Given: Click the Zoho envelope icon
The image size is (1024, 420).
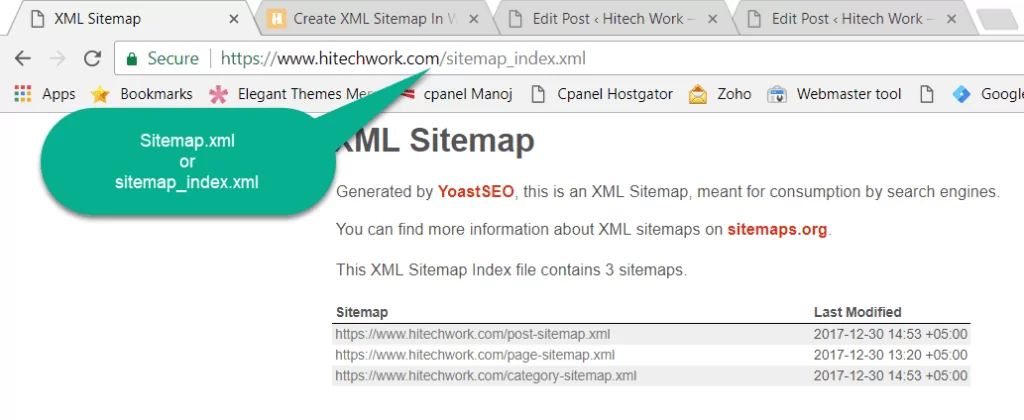Looking at the screenshot, I should click(698, 95).
